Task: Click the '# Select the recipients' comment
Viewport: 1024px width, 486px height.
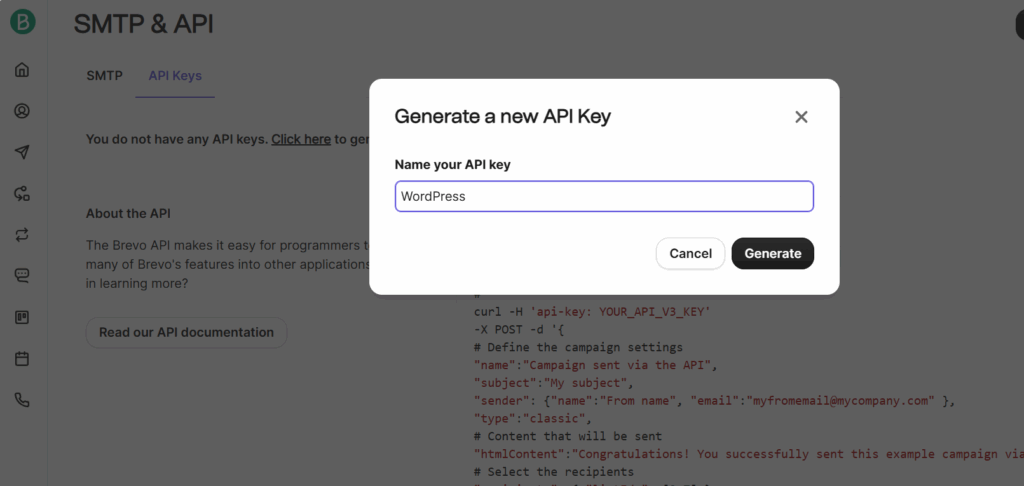Action: [554, 472]
